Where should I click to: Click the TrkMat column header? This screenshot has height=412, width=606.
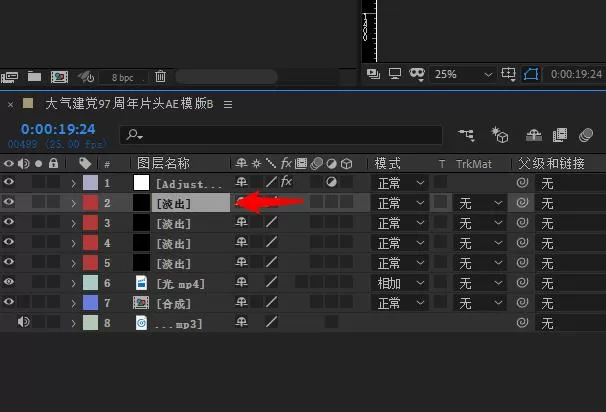tap(474, 164)
